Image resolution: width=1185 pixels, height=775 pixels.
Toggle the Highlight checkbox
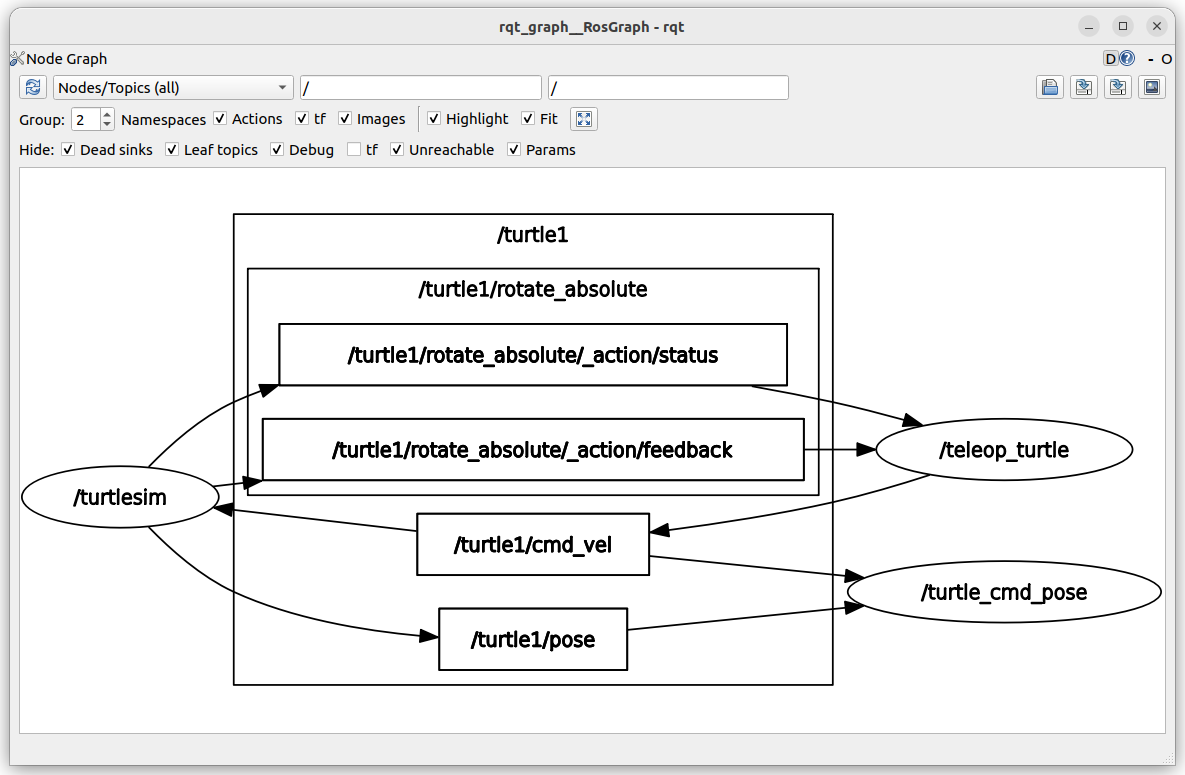point(434,119)
